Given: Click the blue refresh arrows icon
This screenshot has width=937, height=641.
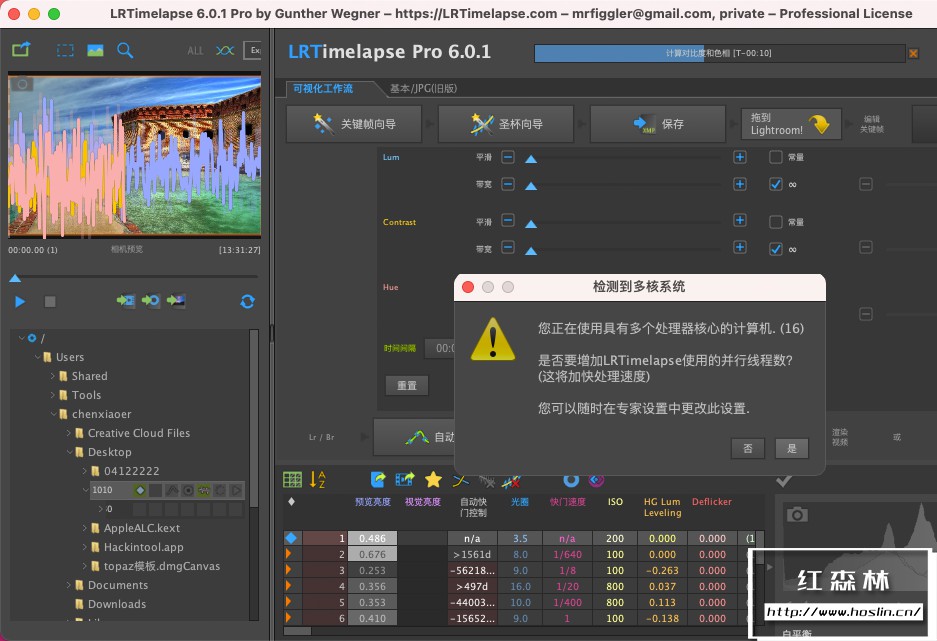Looking at the screenshot, I should [247, 302].
